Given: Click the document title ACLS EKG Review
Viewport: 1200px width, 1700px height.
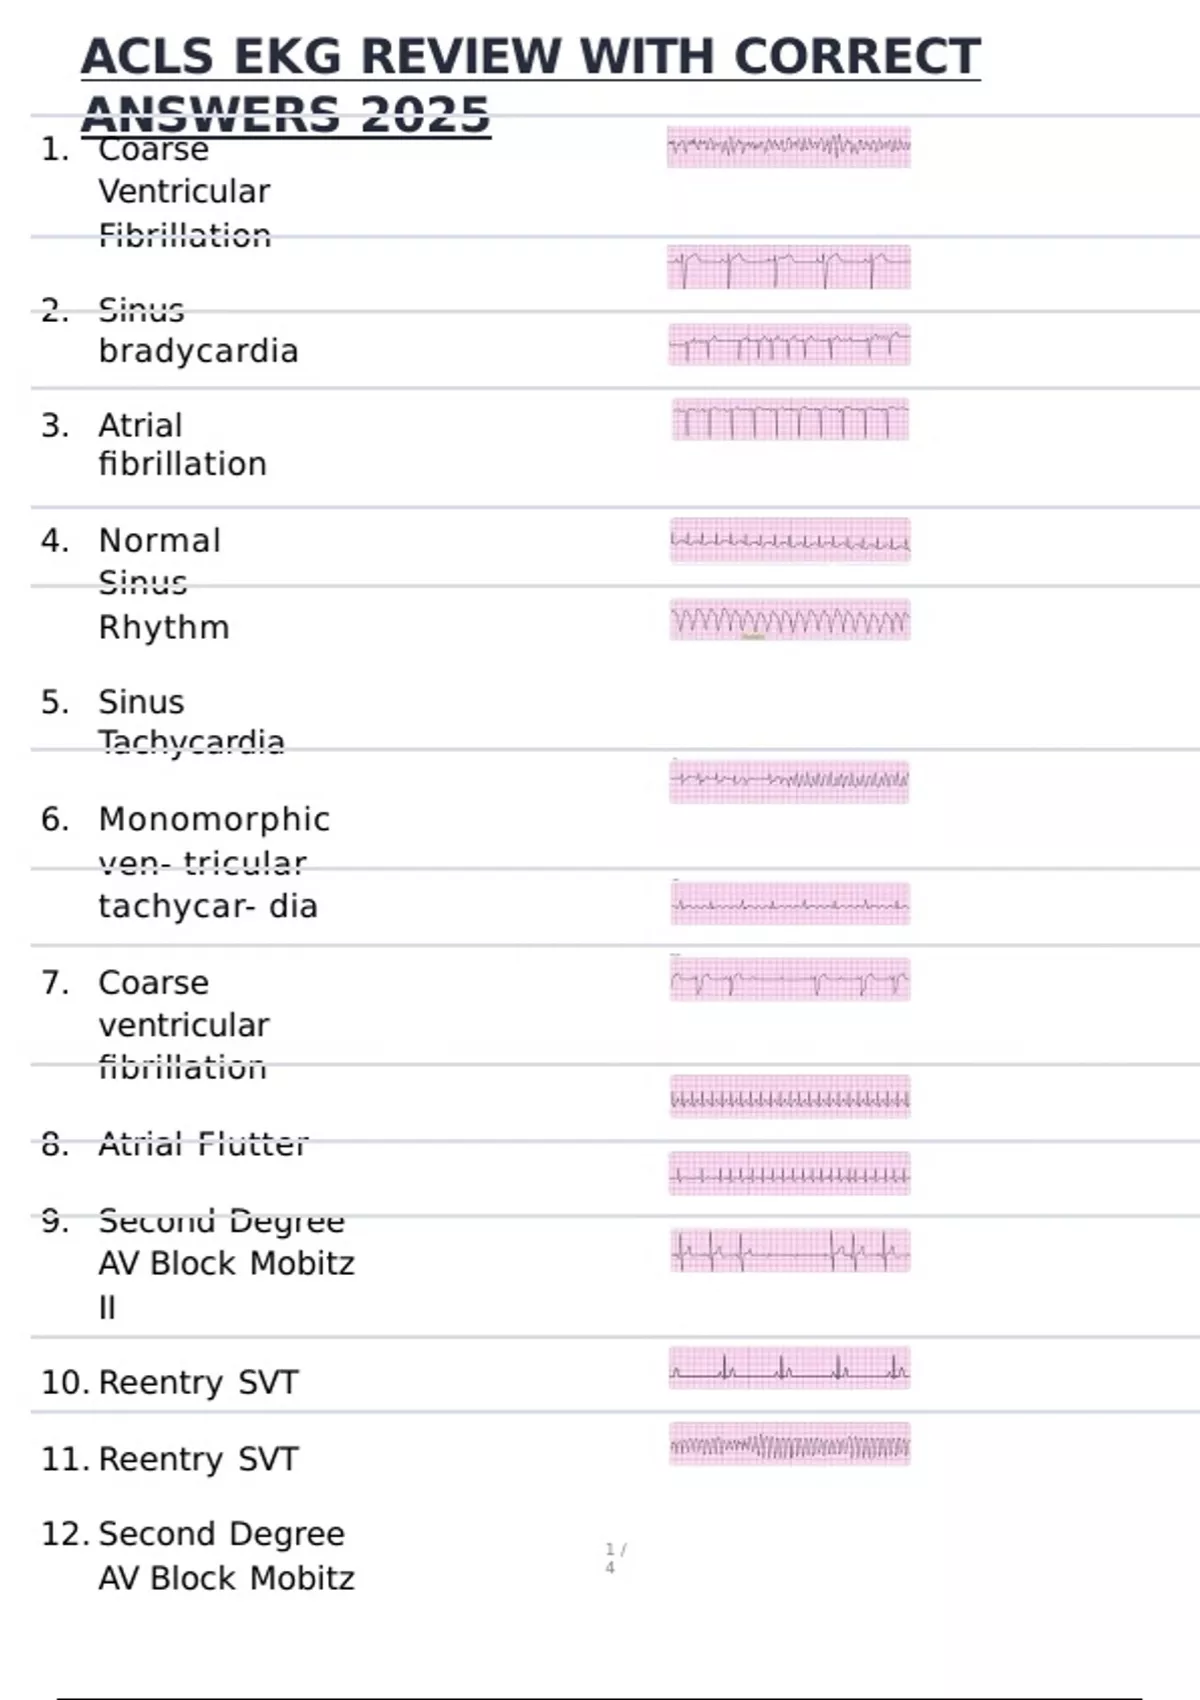Looking at the screenshot, I should [530, 56].
